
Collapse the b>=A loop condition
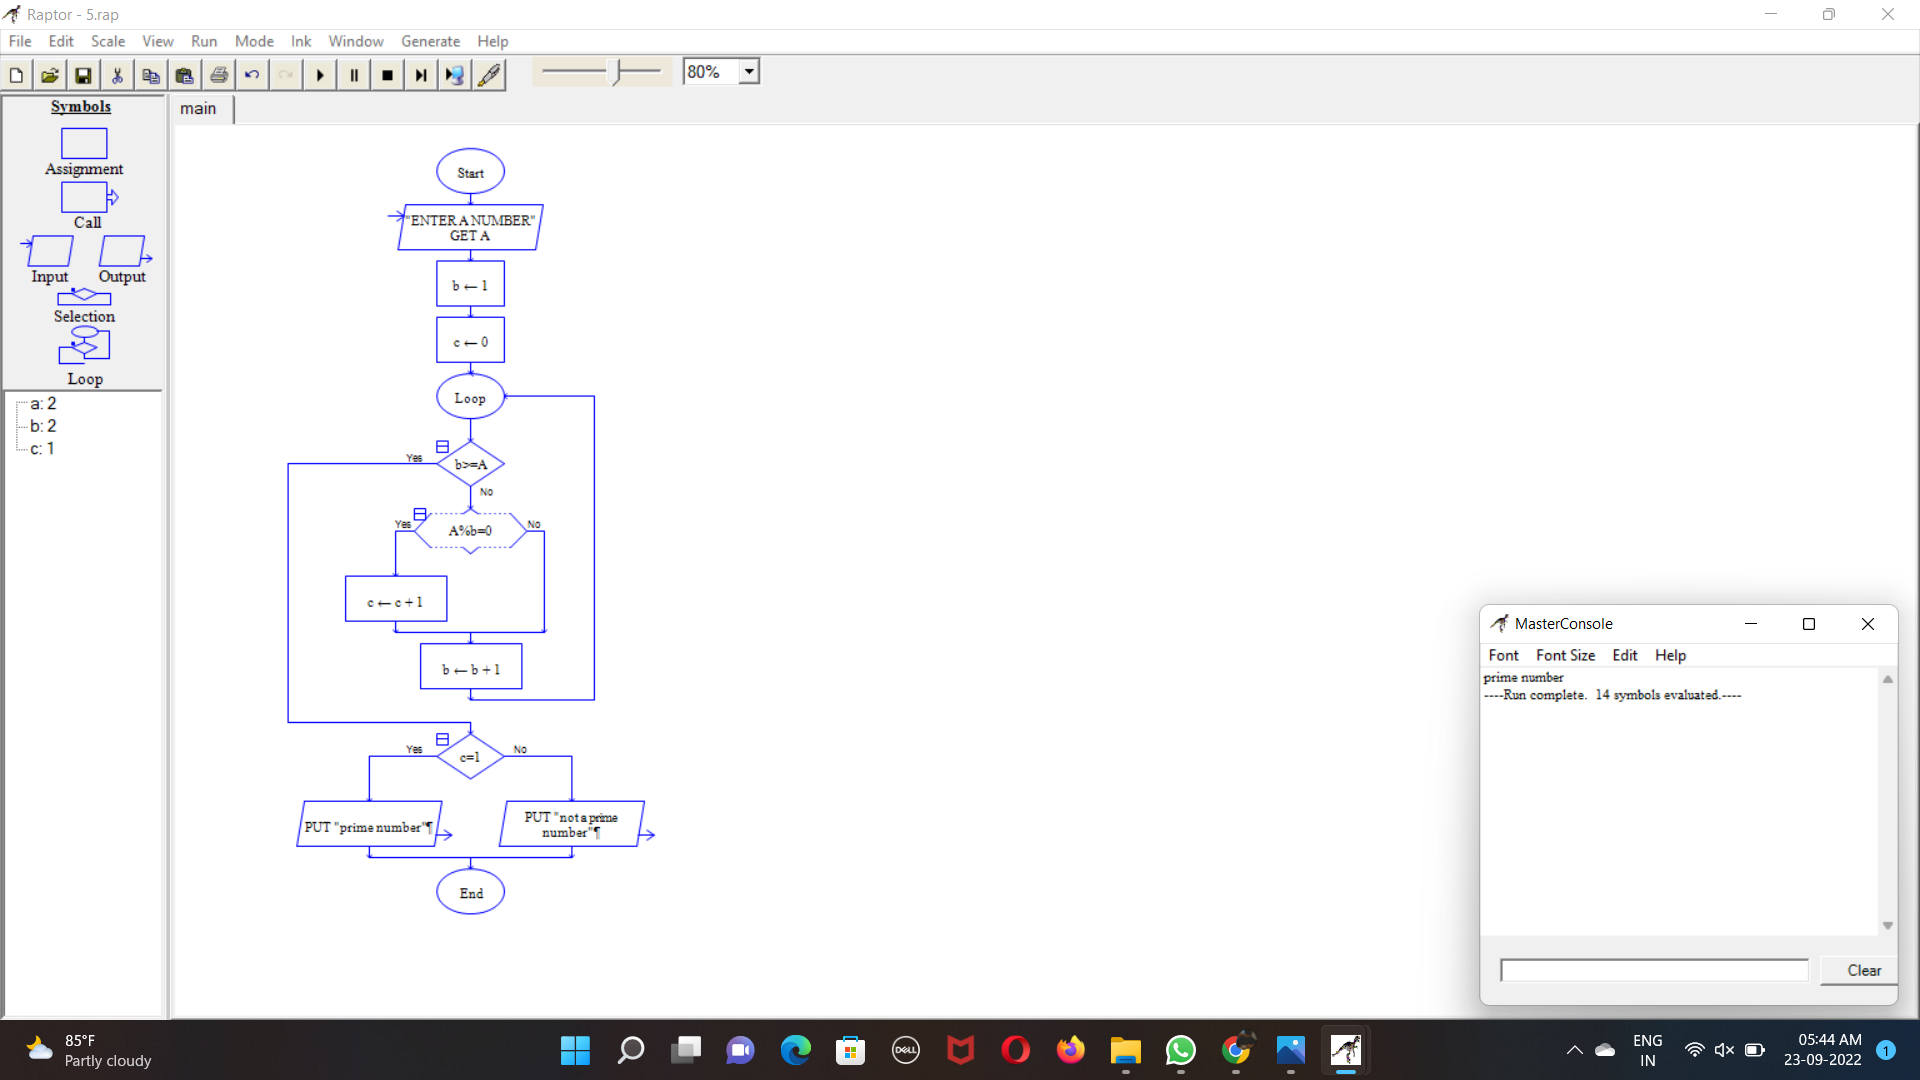coord(442,447)
